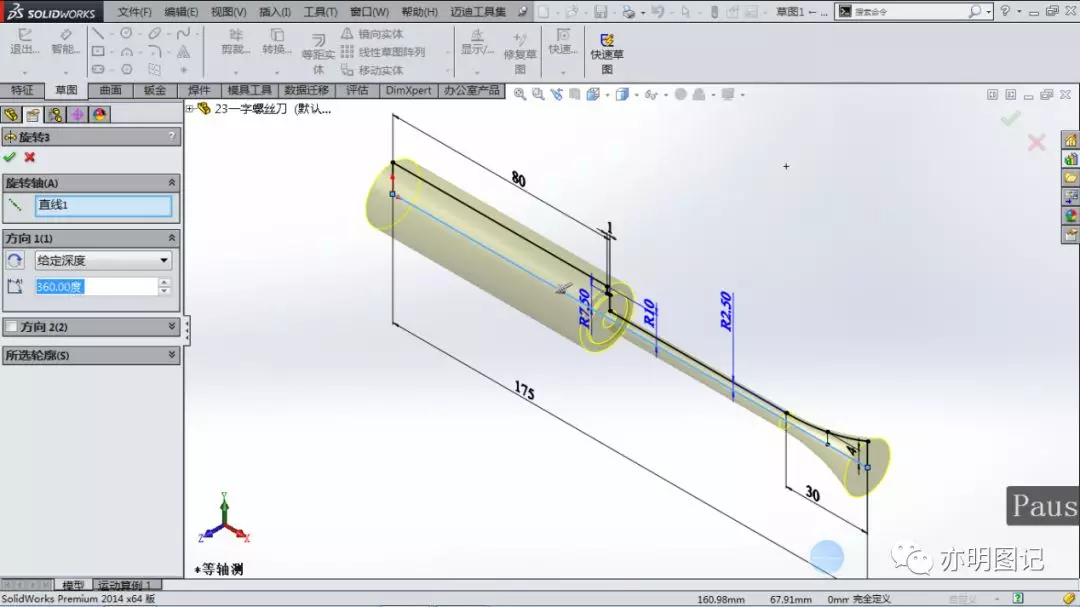Open the DimXpertManager tab icon
The width and height of the screenshot is (1080, 607).
[77, 114]
